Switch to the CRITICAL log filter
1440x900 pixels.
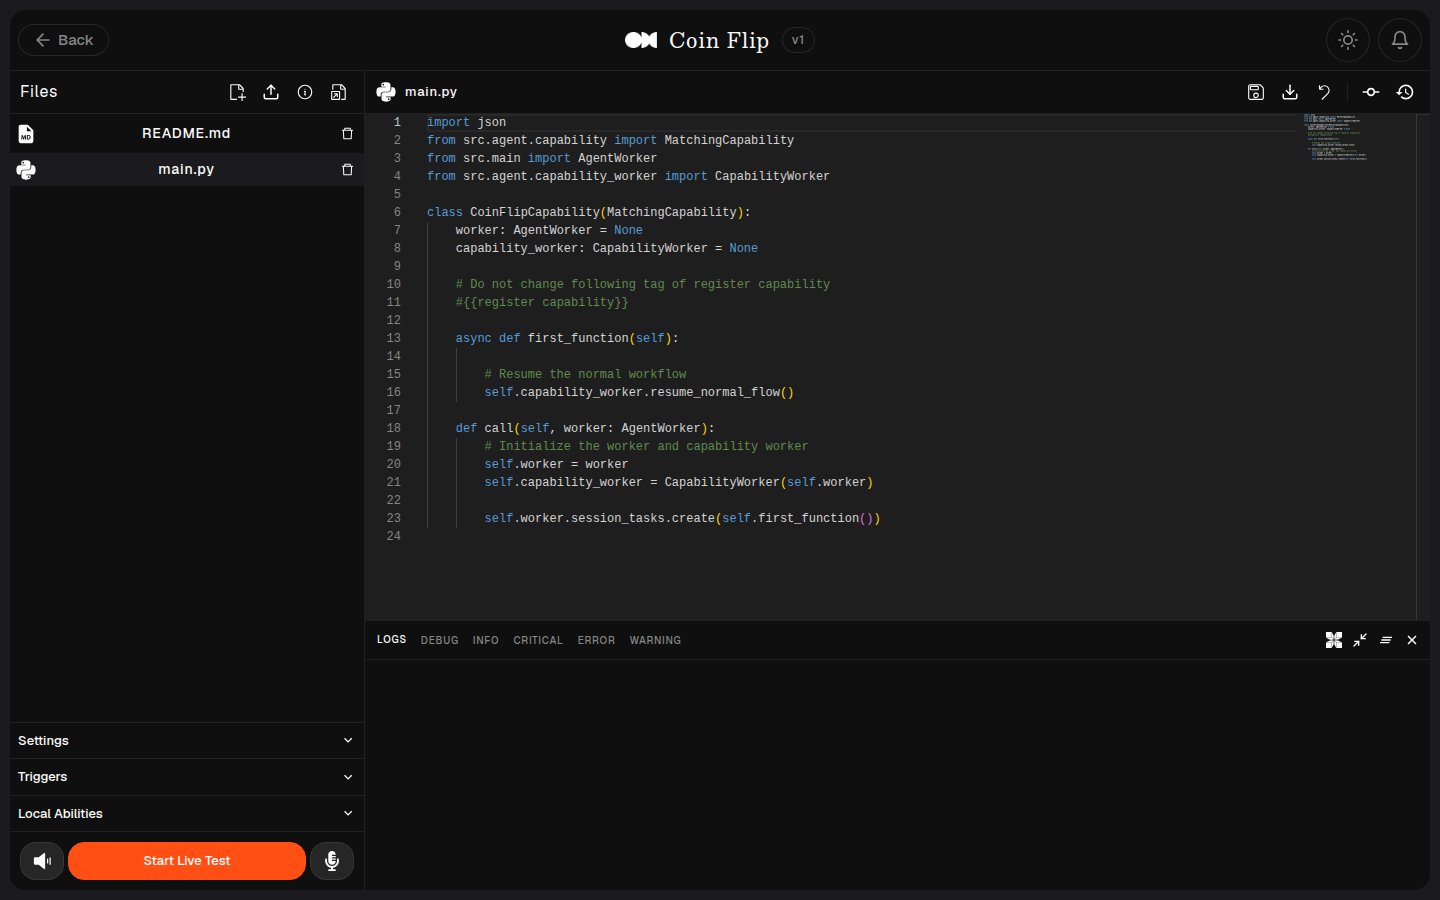point(538,640)
